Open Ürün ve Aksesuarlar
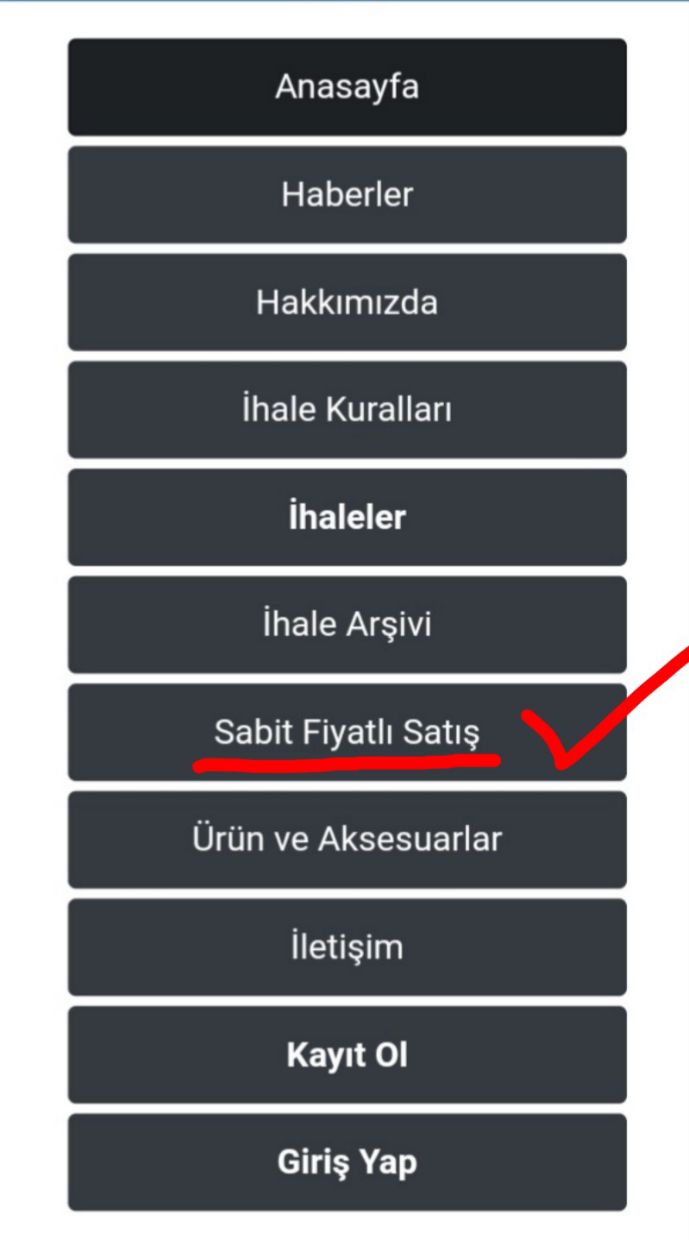This screenshot has height=1240, width=689. (347, 839)
